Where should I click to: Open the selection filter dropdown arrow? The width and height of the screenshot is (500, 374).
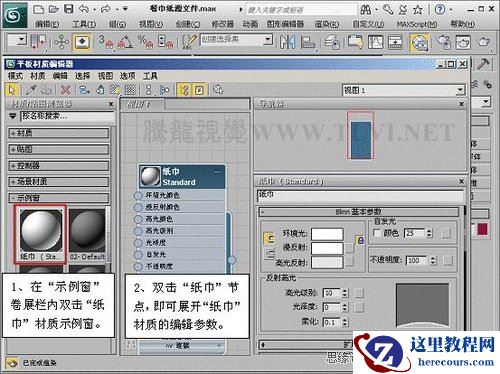pyautogui.click(x=22, y=40)
